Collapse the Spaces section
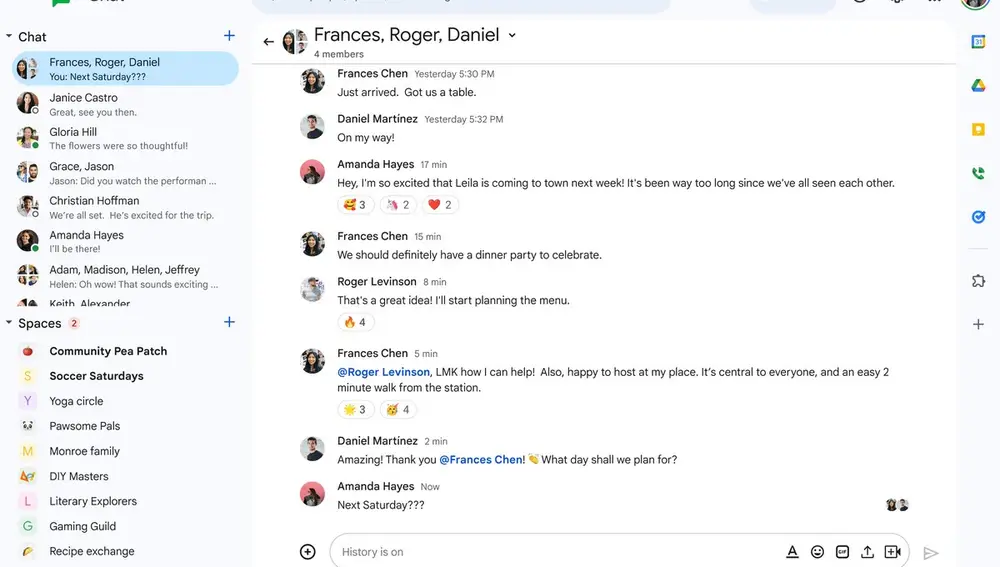 click(x=9, y=323)
